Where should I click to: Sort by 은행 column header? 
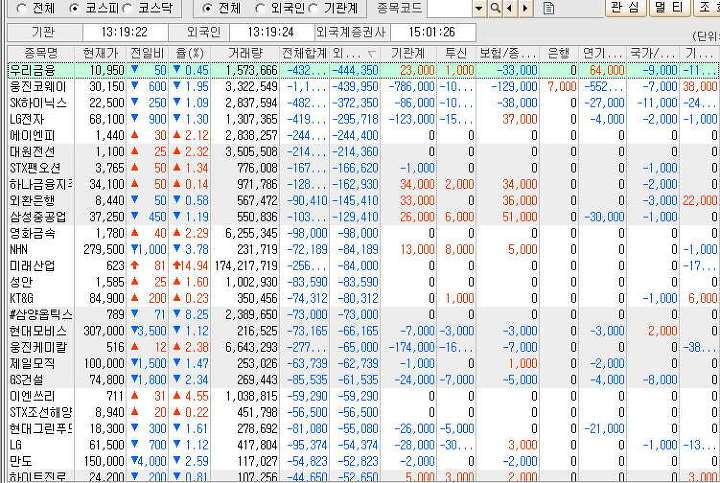[x=559, y=53]
